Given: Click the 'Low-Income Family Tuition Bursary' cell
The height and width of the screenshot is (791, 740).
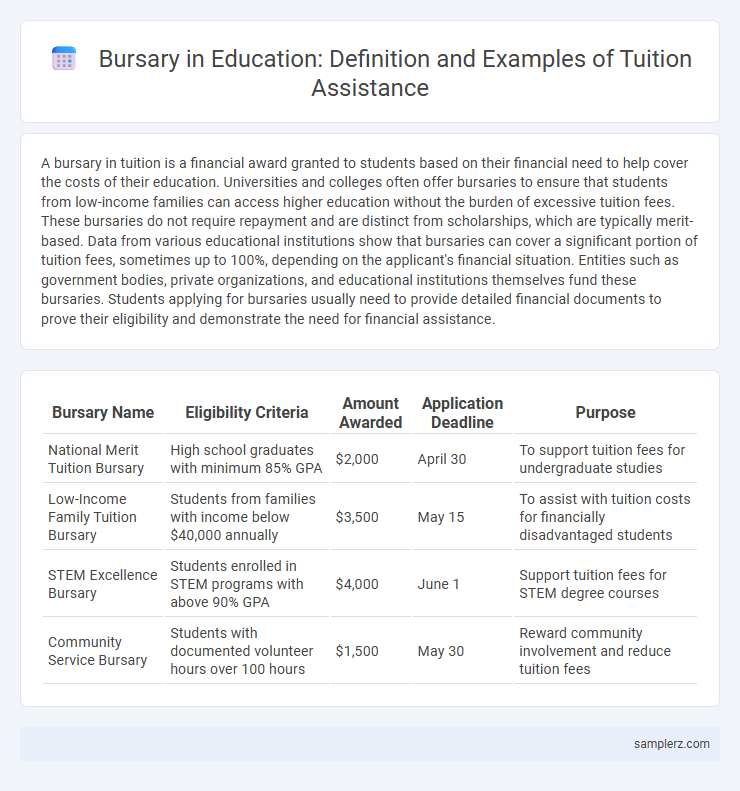Looking at the screenshot, I should tap(103, 517).
